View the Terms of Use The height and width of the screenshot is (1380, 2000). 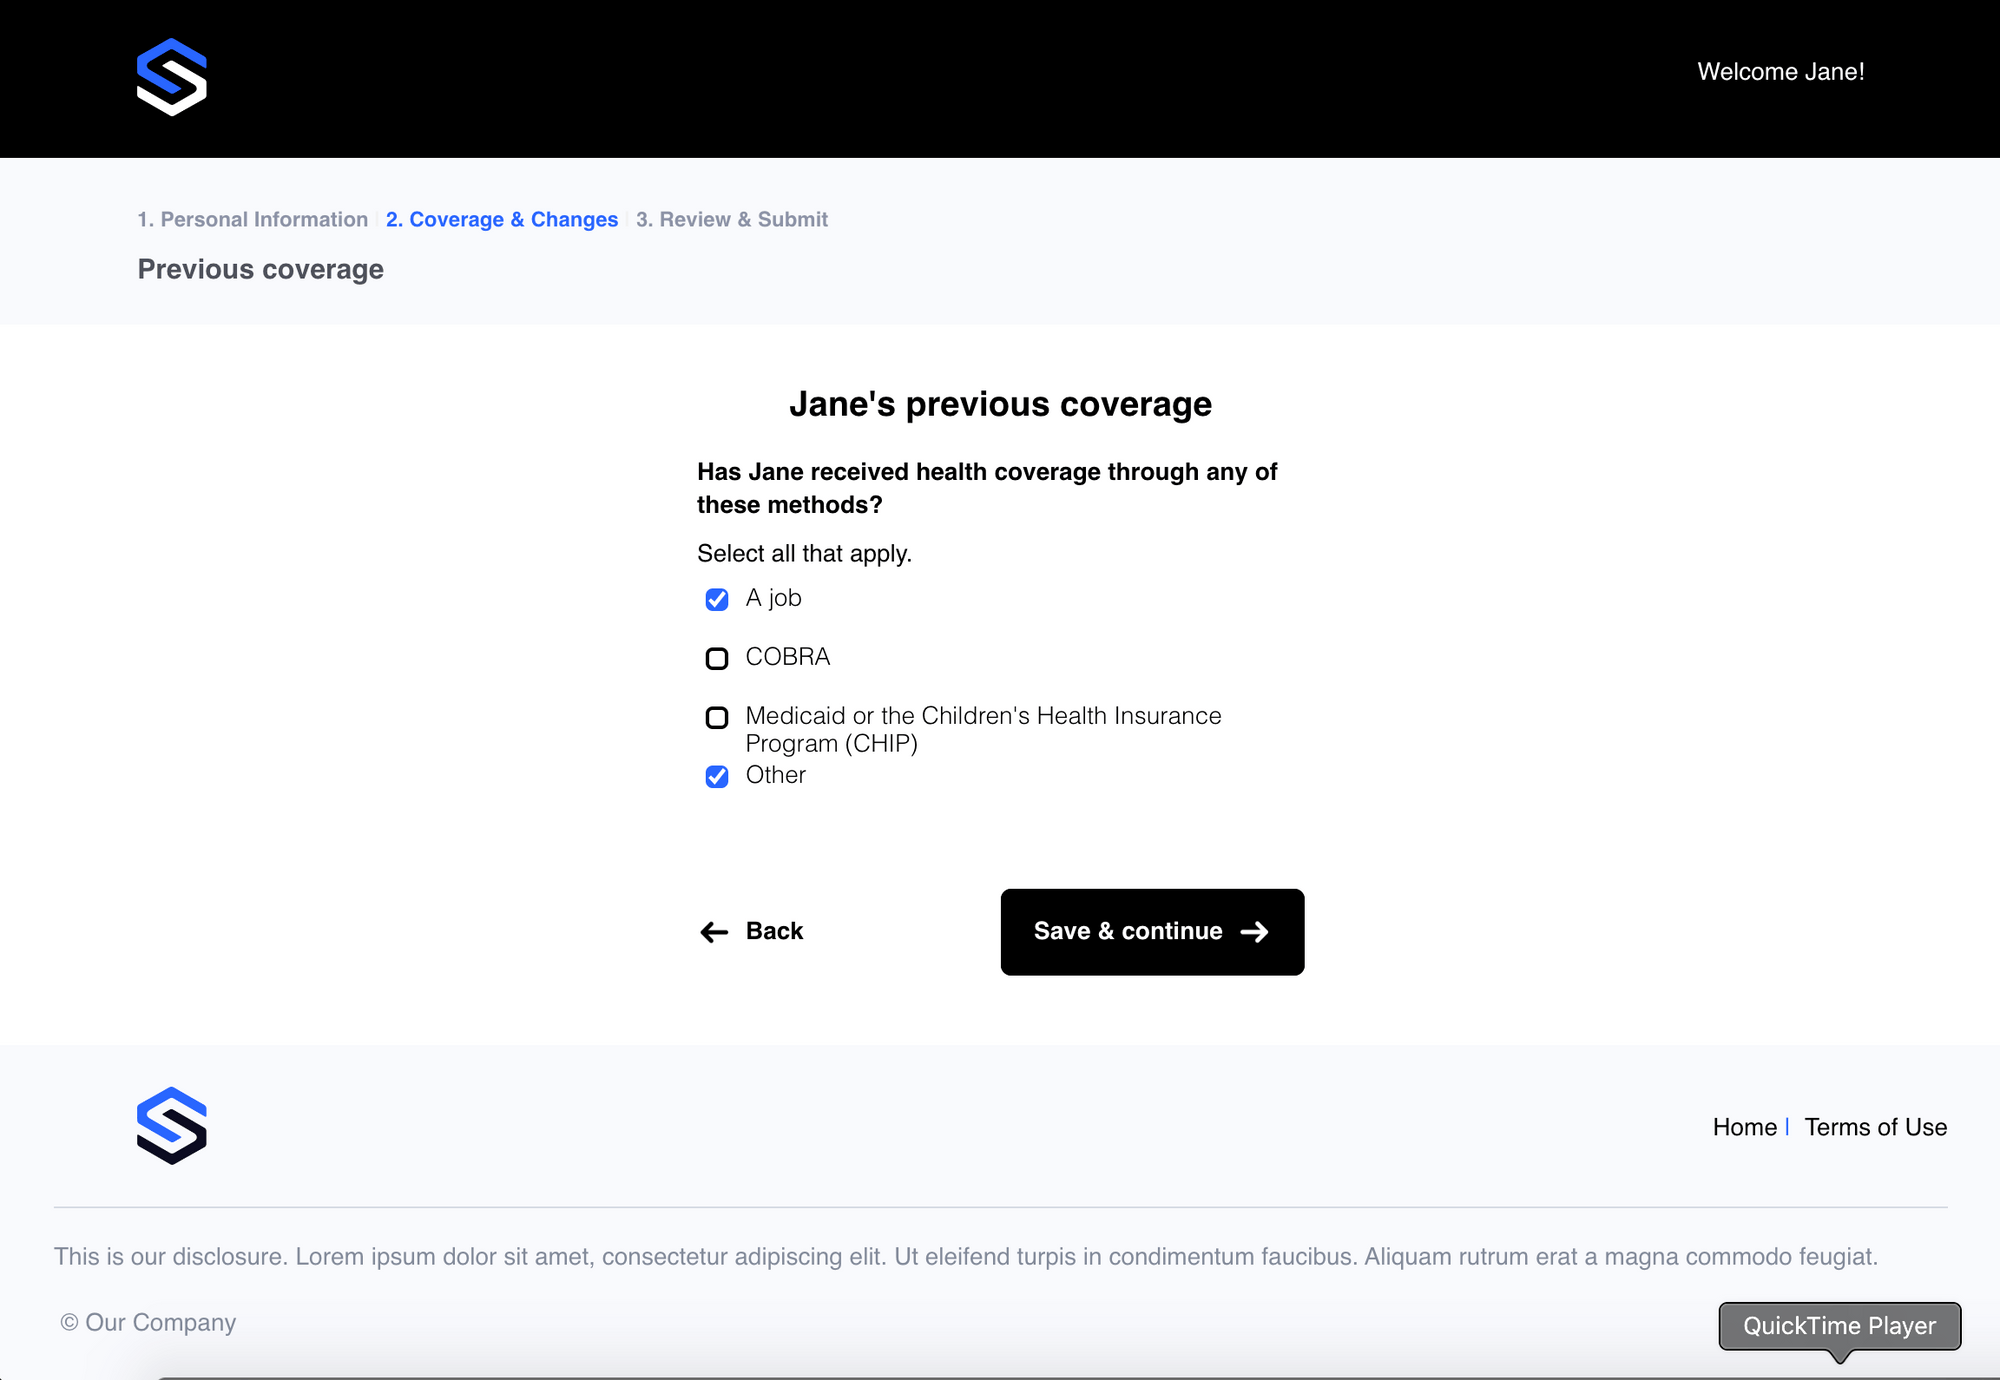(1876, 1127)
